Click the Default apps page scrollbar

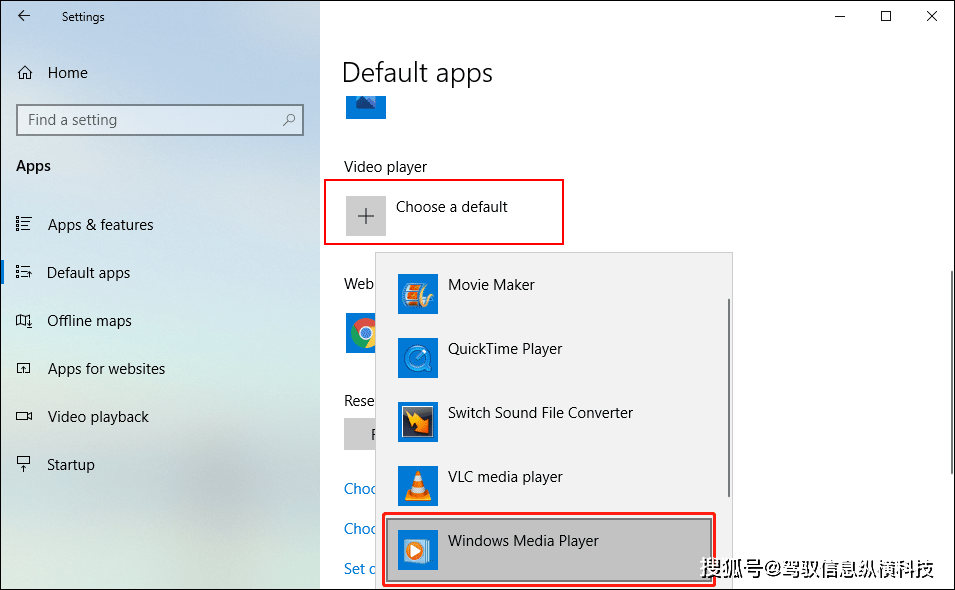pos(952,373)
